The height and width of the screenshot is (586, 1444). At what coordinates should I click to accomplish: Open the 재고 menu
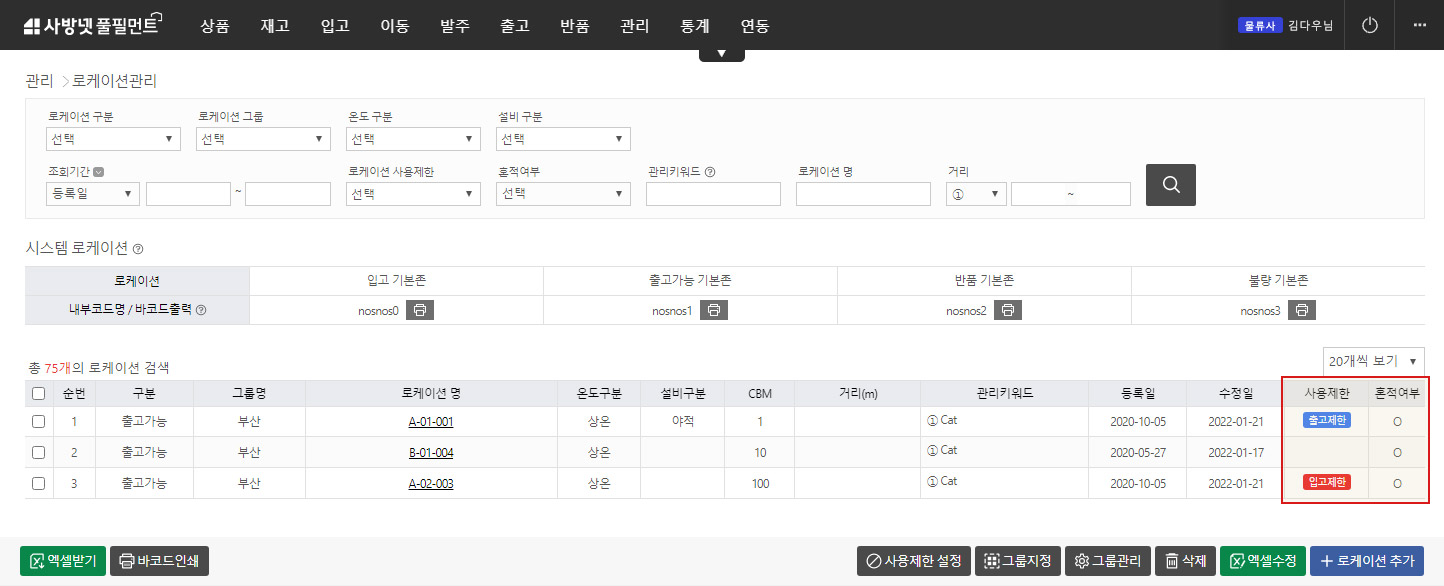pos(274,26)
